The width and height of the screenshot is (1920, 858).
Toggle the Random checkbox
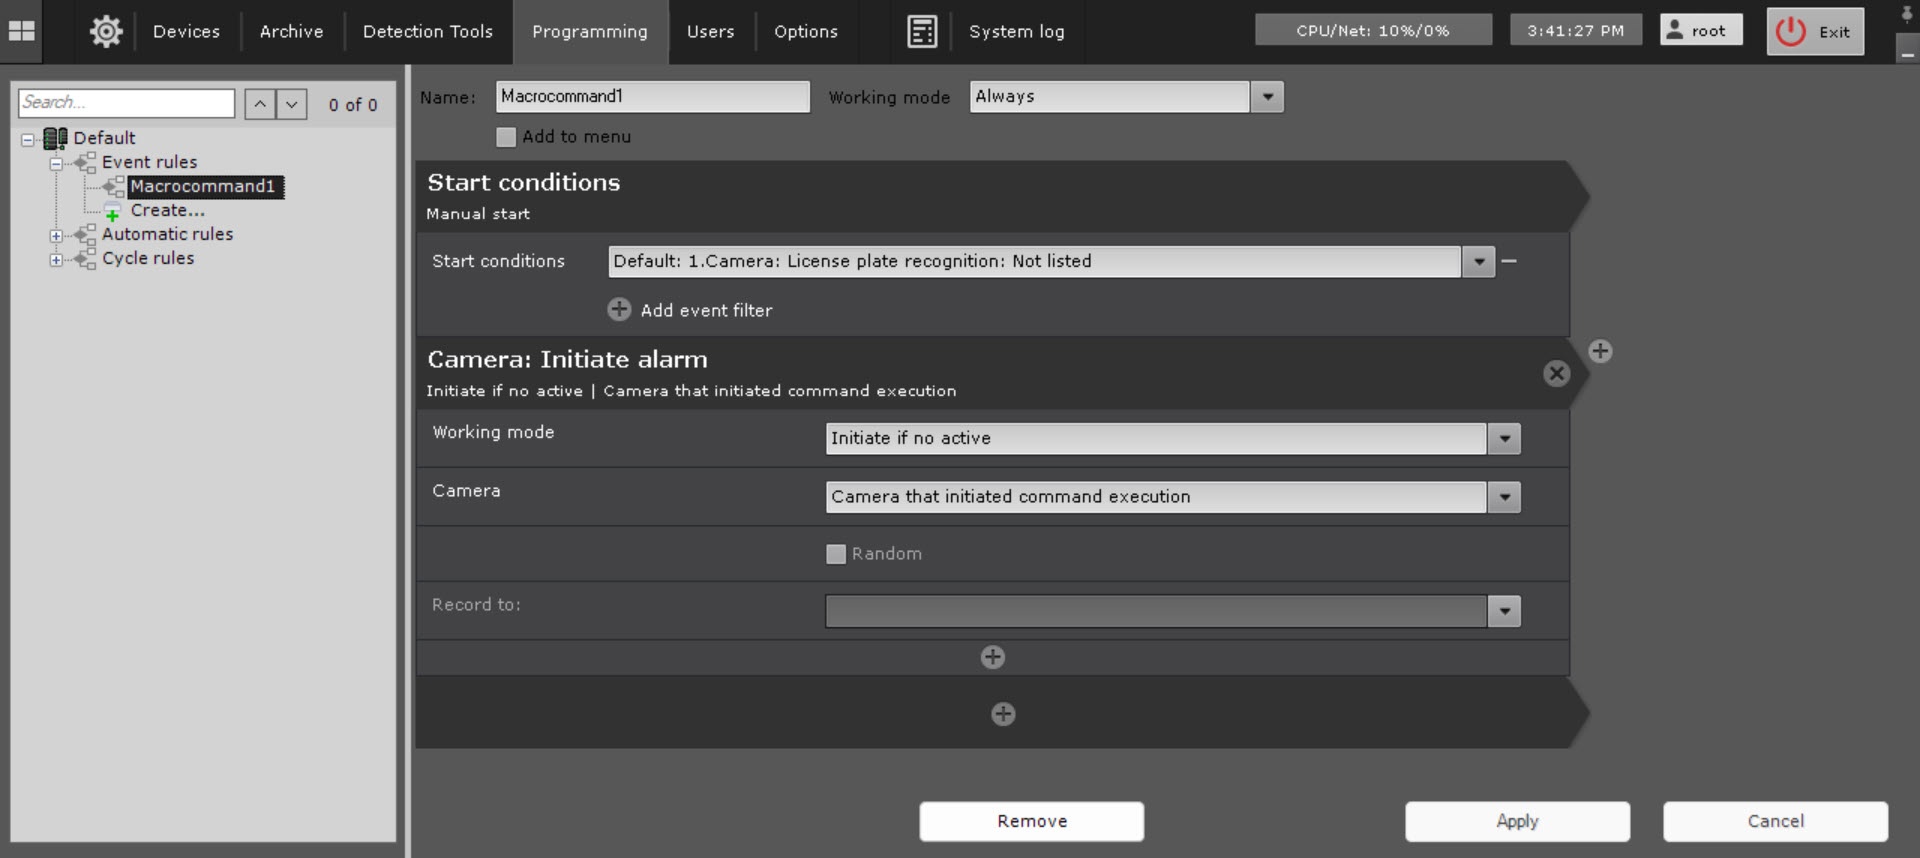click(x=836, y=554)
